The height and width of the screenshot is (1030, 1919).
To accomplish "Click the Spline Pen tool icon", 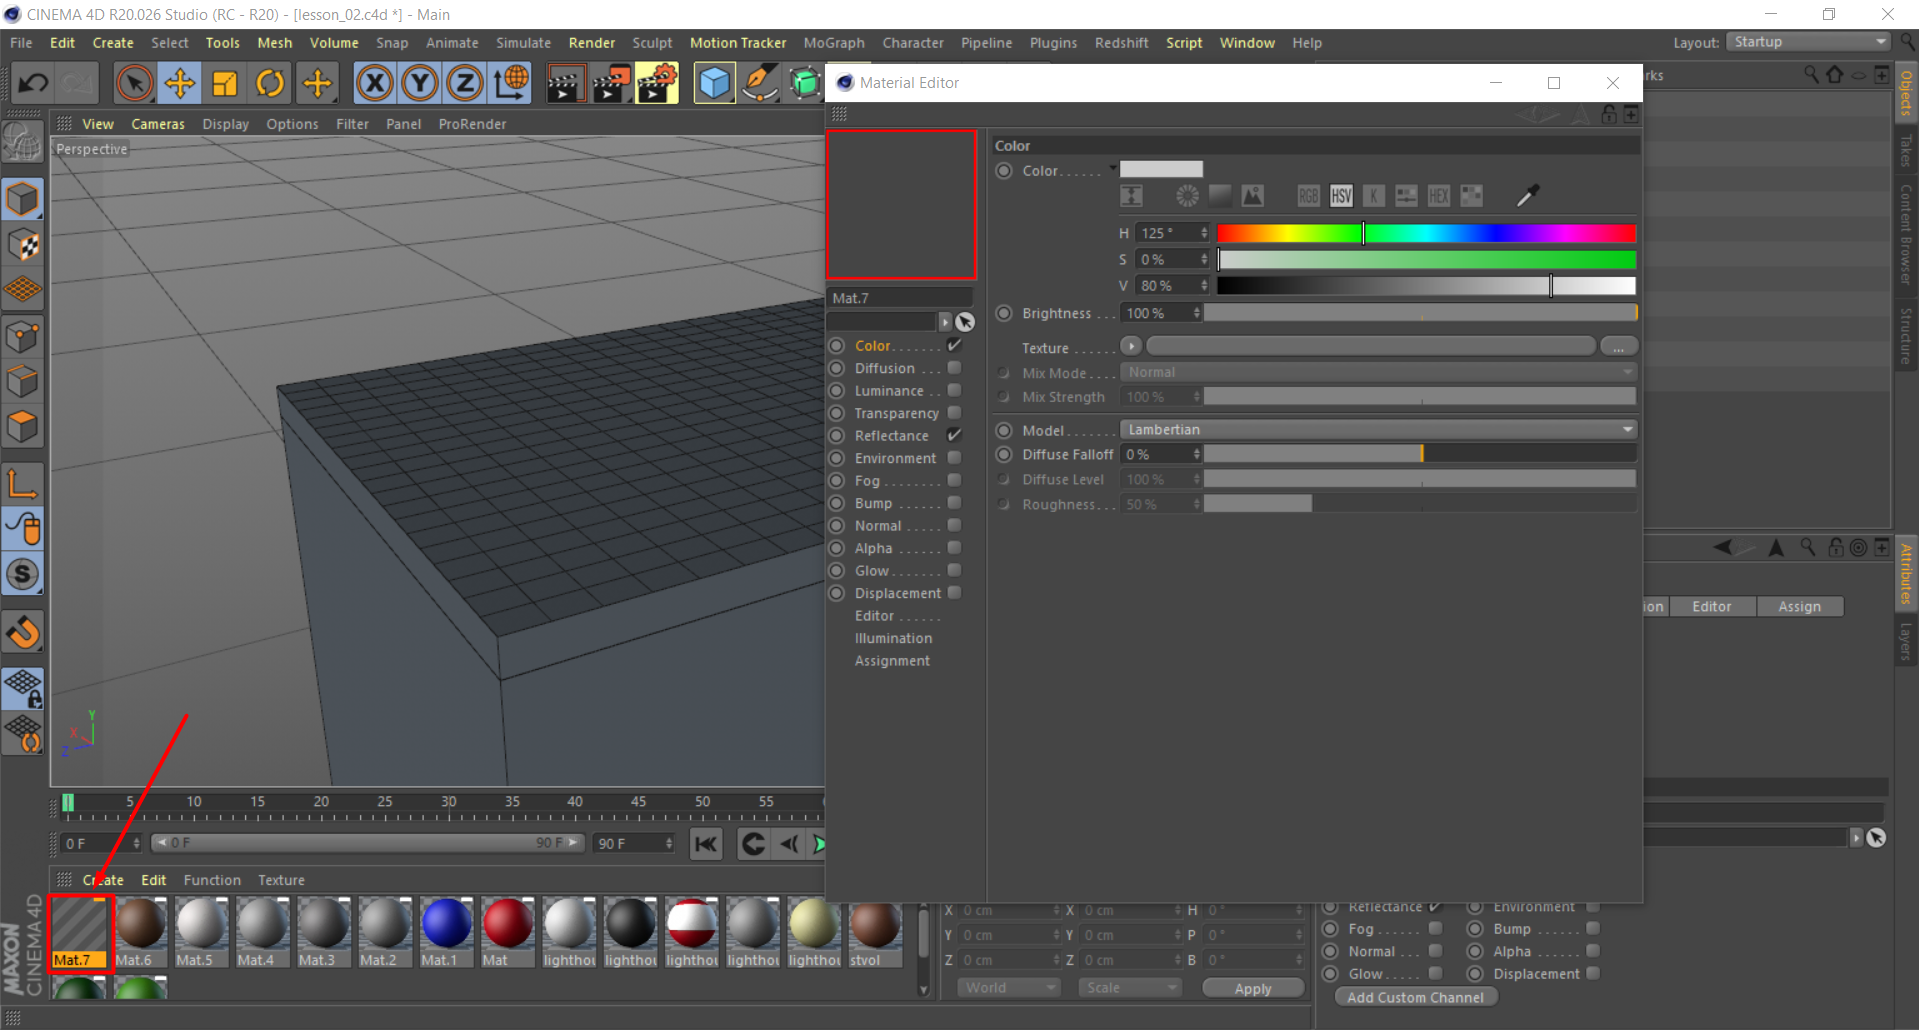I will click(x=760, y=83).
